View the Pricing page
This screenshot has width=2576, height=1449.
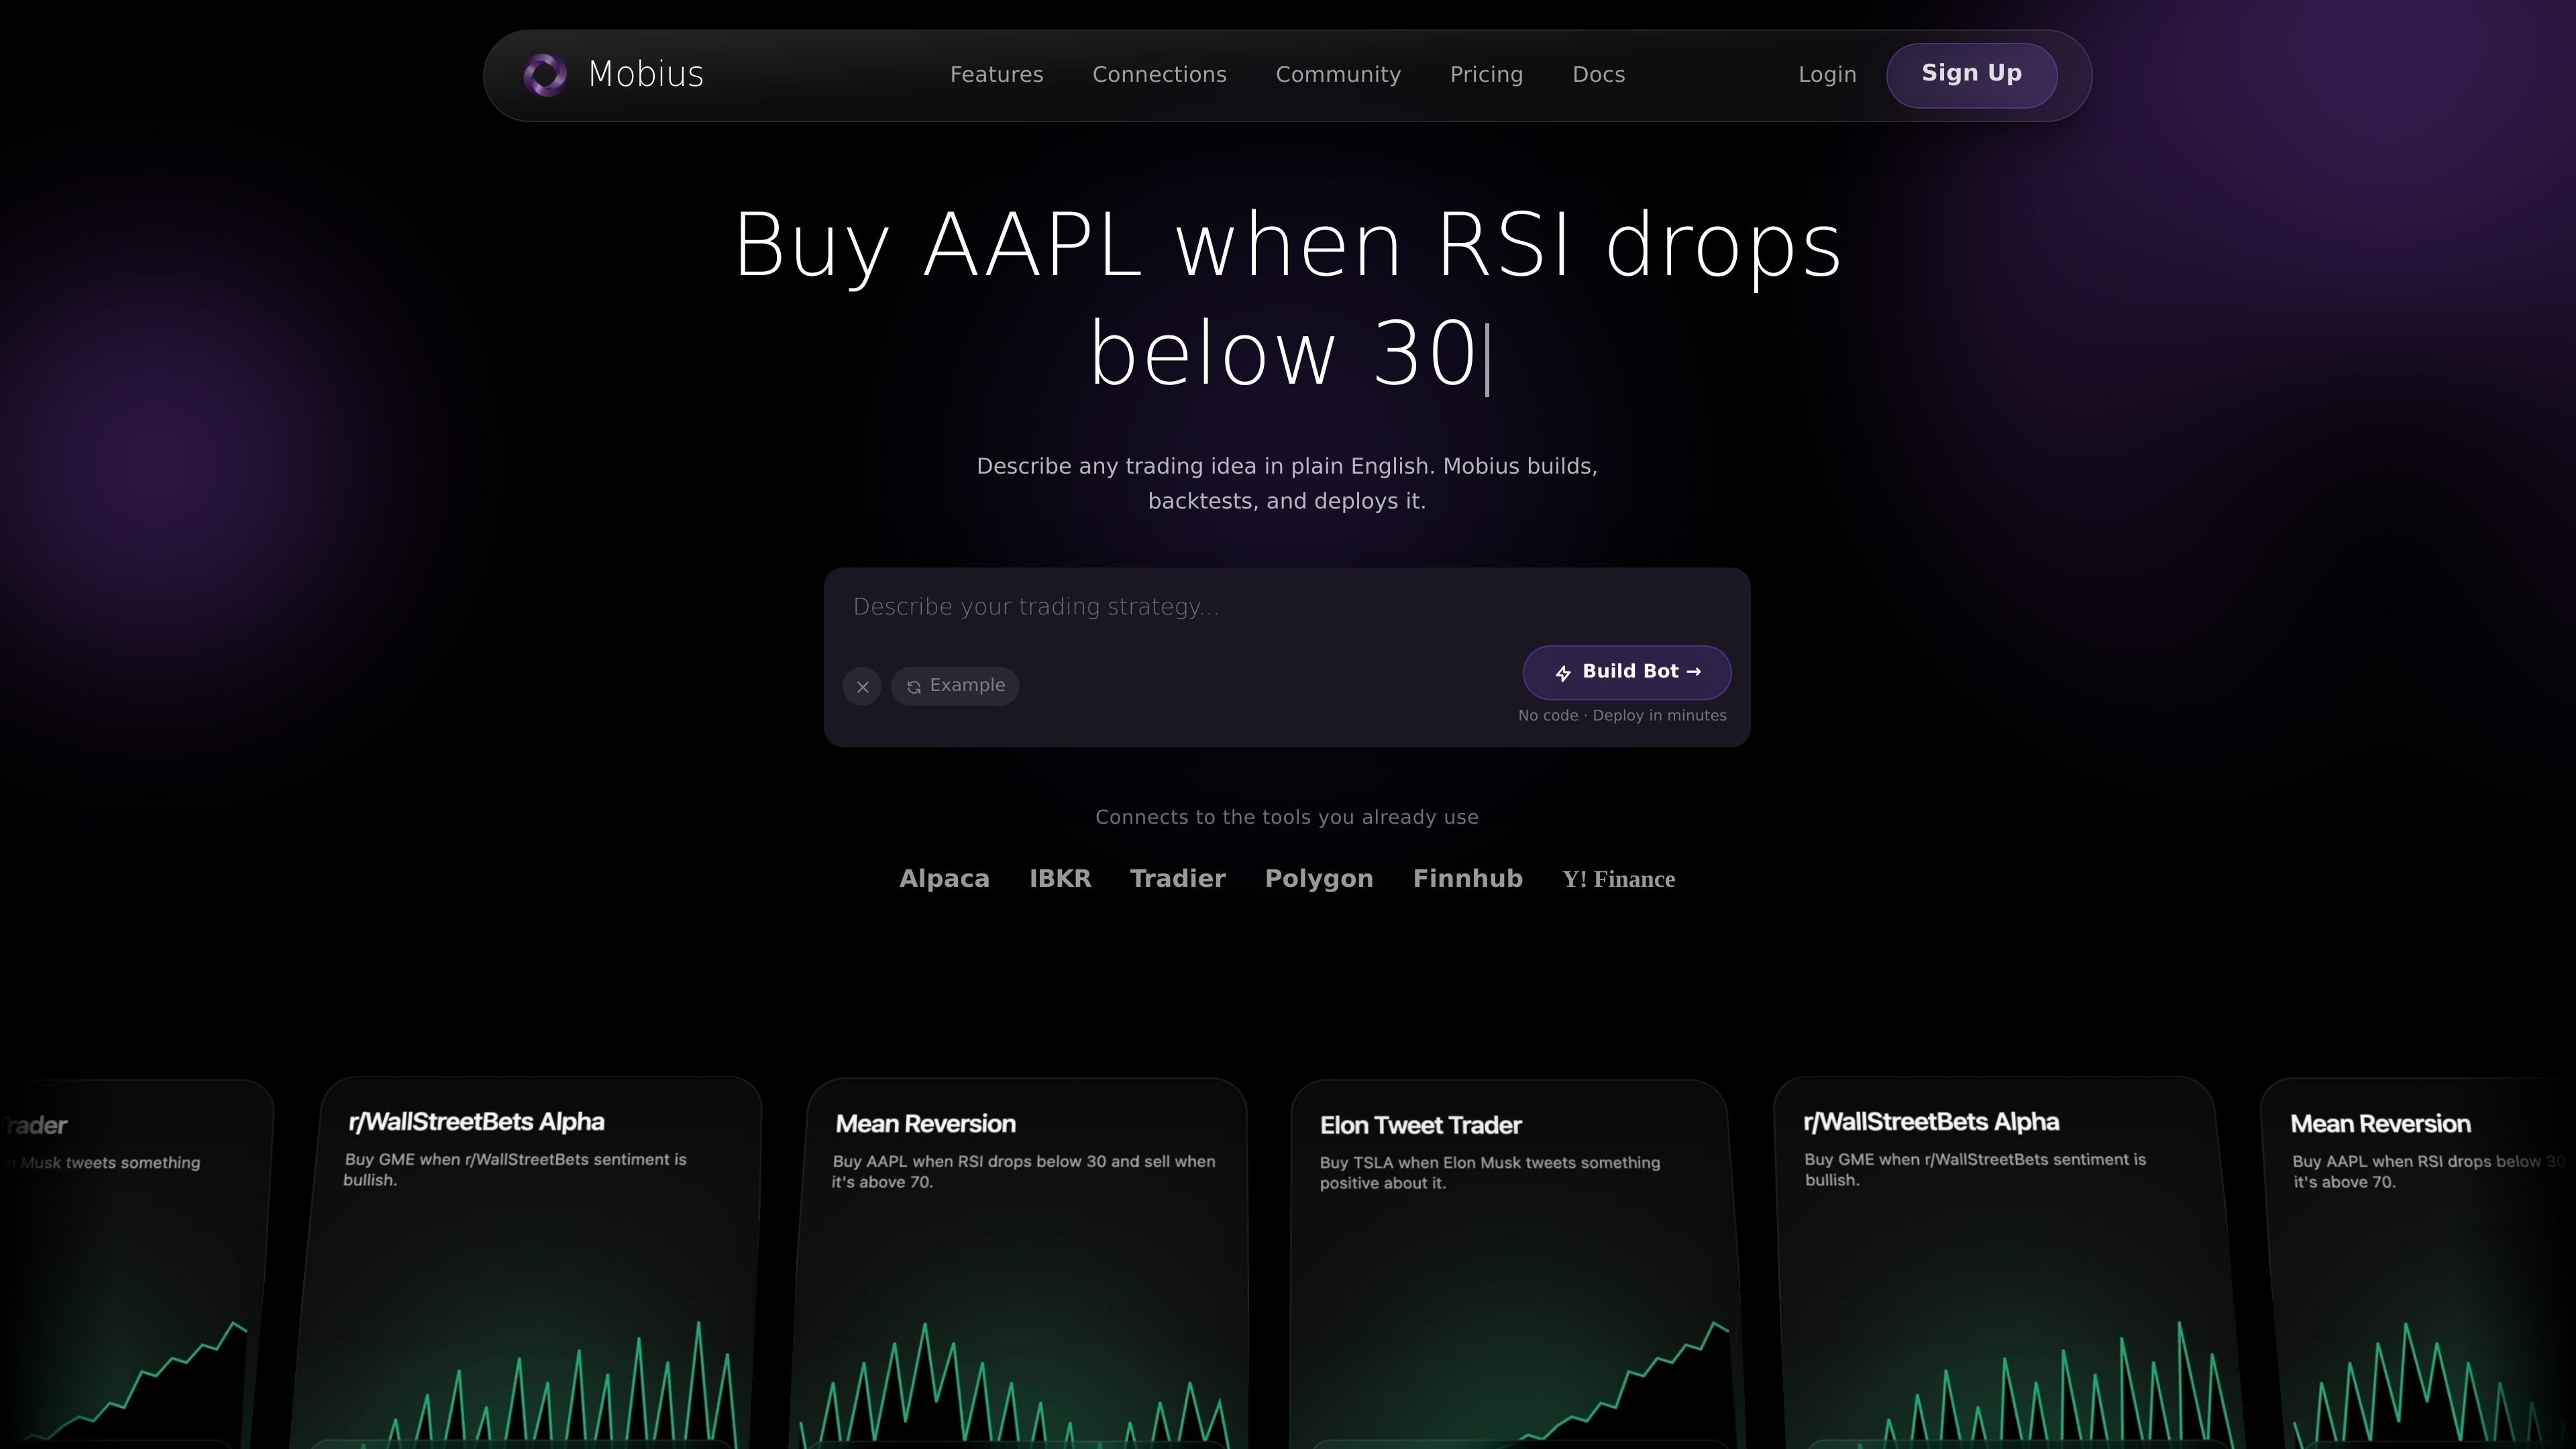coord(1486,75)
